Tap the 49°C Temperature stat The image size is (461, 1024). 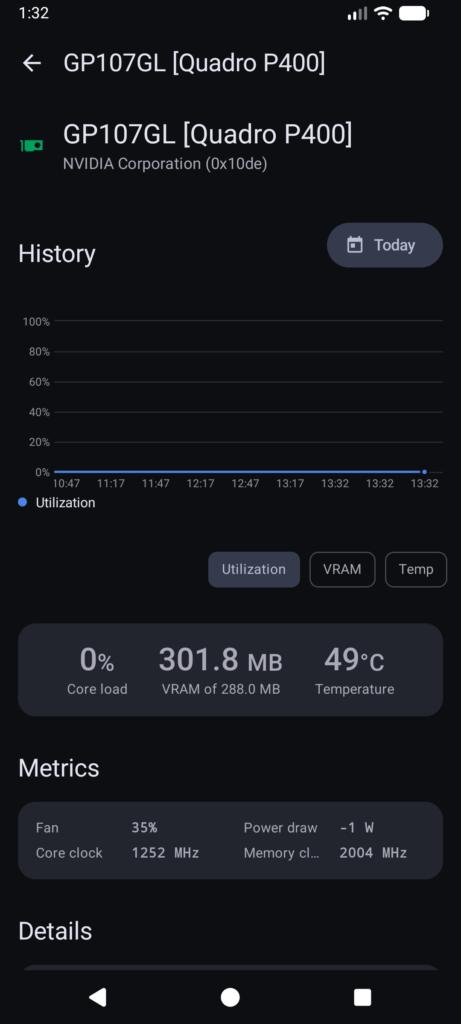tap(355, 670)
